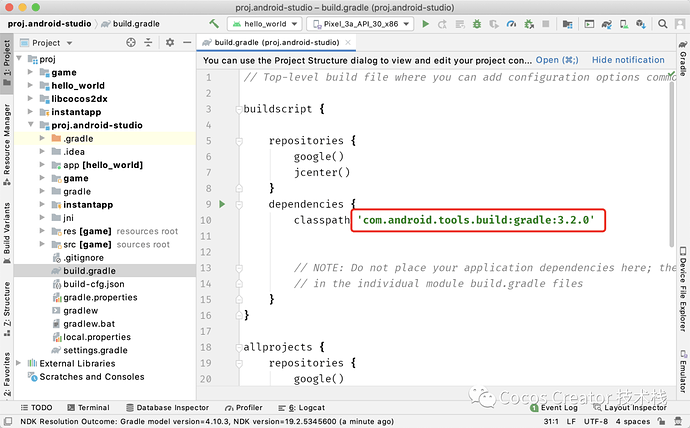Screen dimensions: 690x428
Task: Click Run with Coverage icon
Action: coord(494,24)
